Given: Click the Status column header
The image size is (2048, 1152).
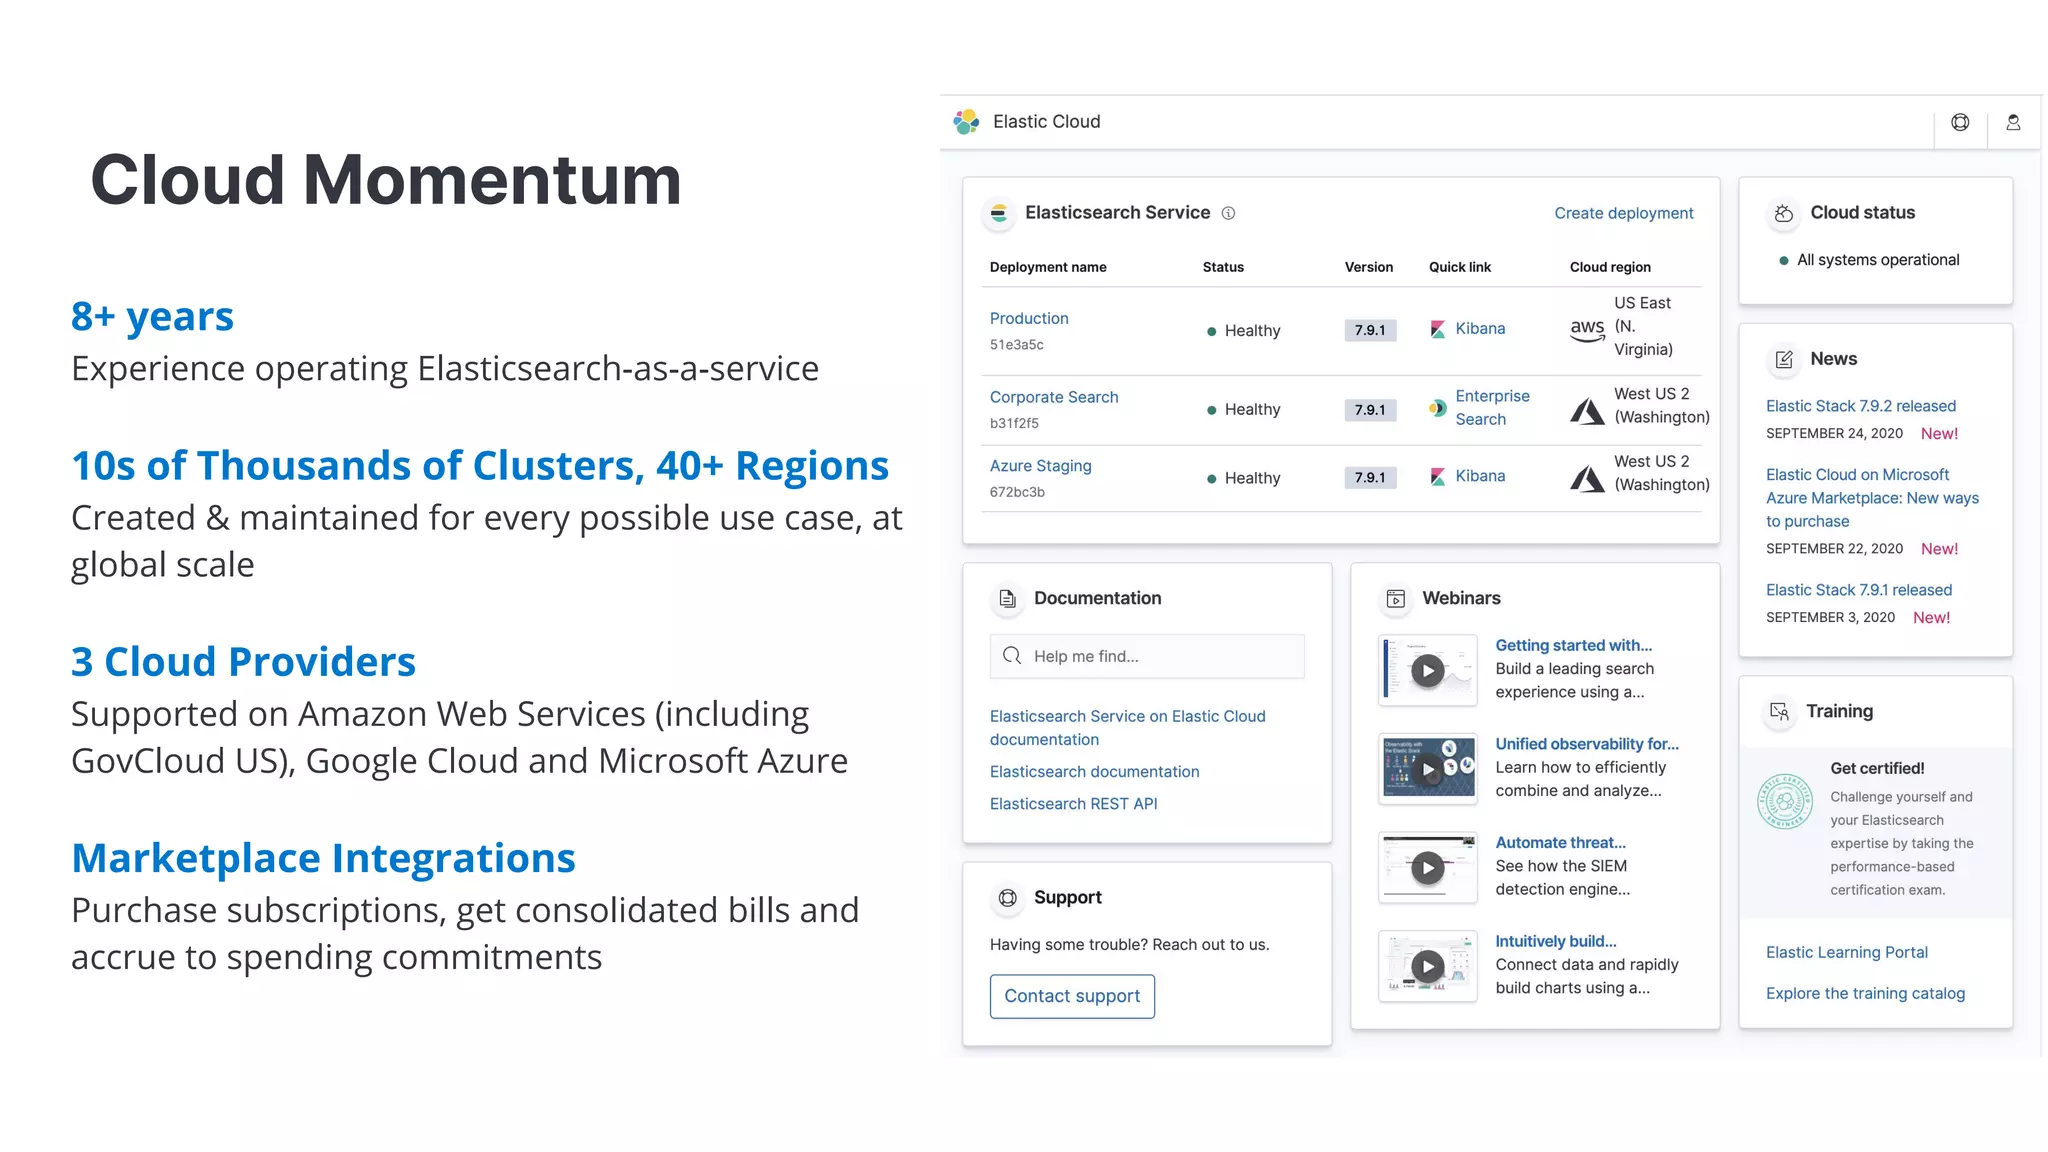Looking at the screenshot, I should point(1223,267).
